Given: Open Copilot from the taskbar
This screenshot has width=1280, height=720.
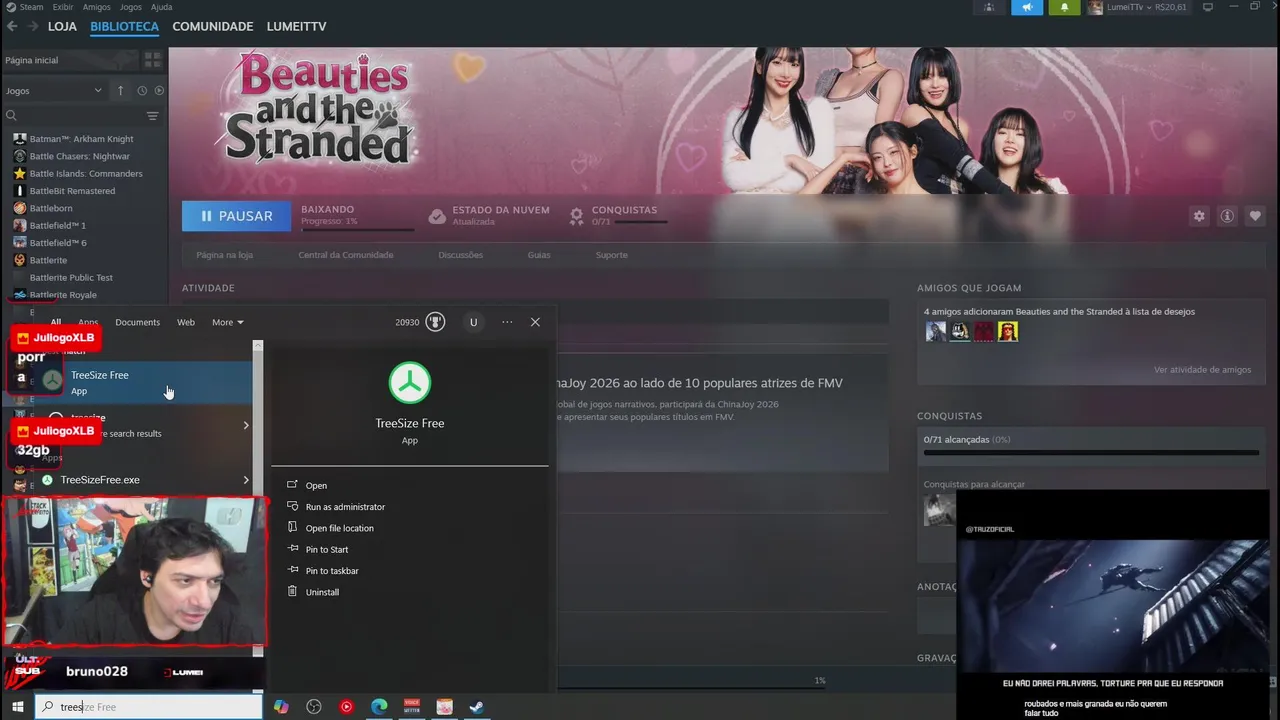Looking at the screenshot, I should point(281,707).
